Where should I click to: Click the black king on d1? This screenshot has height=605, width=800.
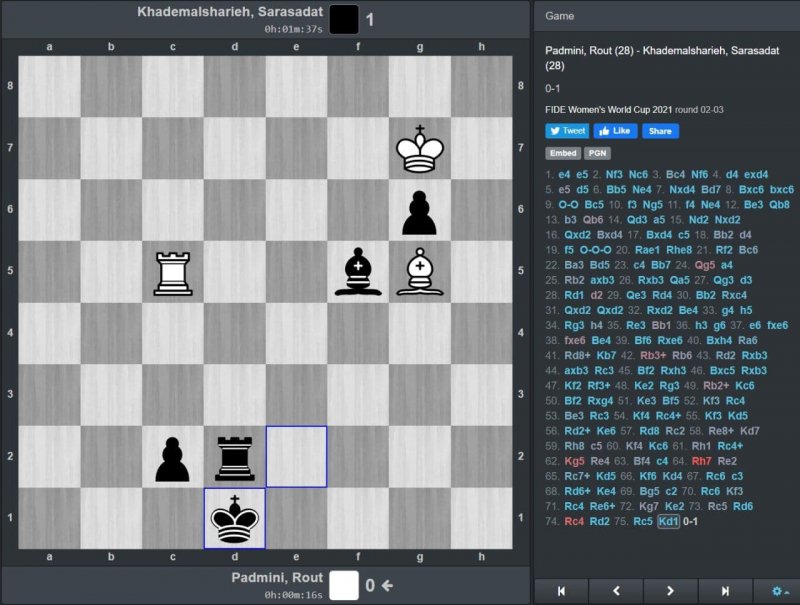click(235, 519)
